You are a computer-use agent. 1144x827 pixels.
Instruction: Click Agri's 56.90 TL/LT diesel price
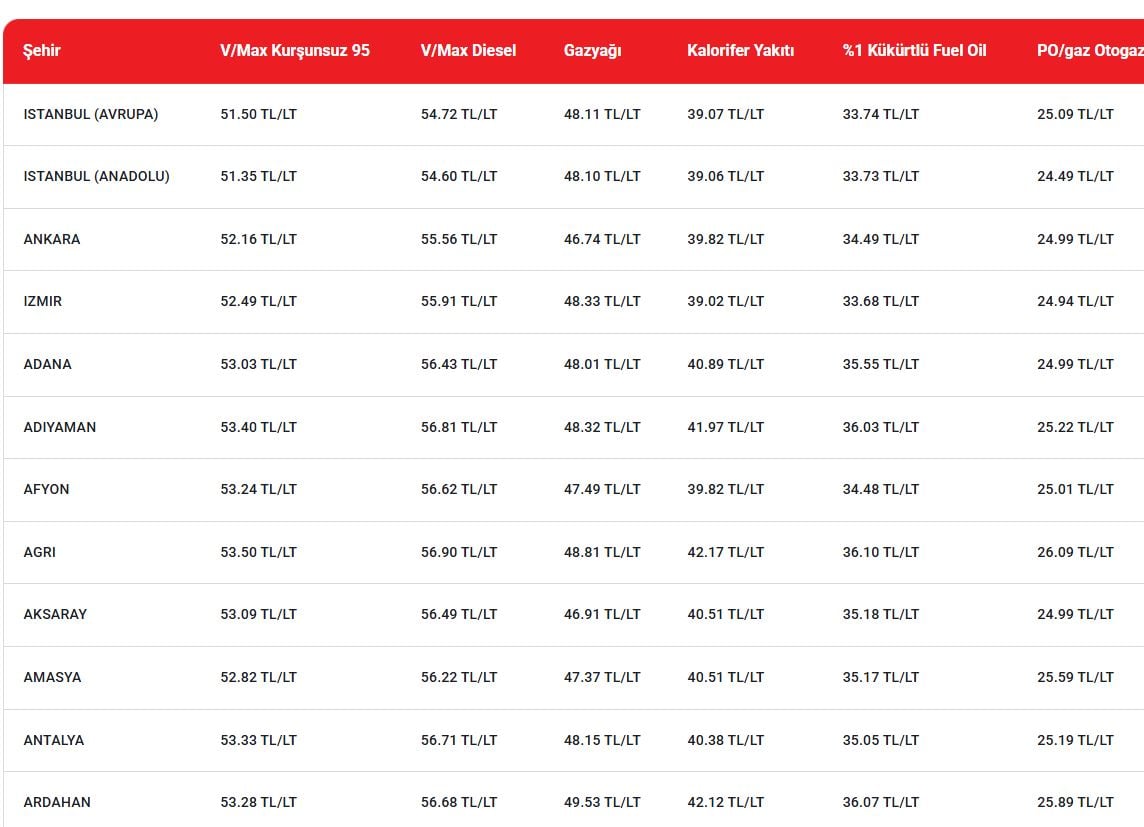459,552
